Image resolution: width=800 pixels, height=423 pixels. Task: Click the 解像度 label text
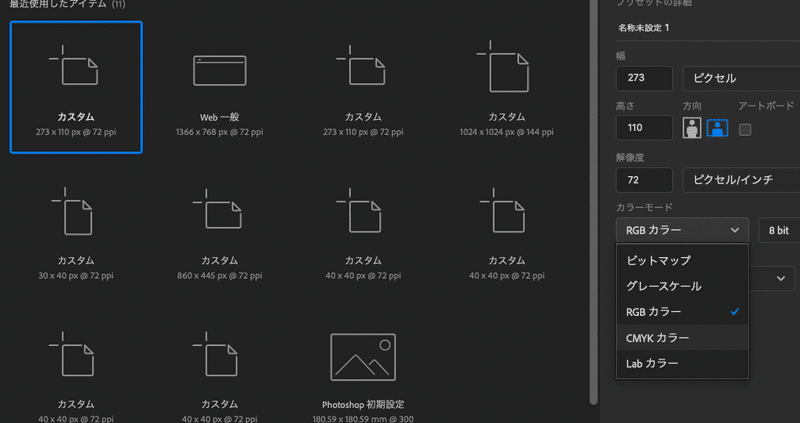point(630,158)
